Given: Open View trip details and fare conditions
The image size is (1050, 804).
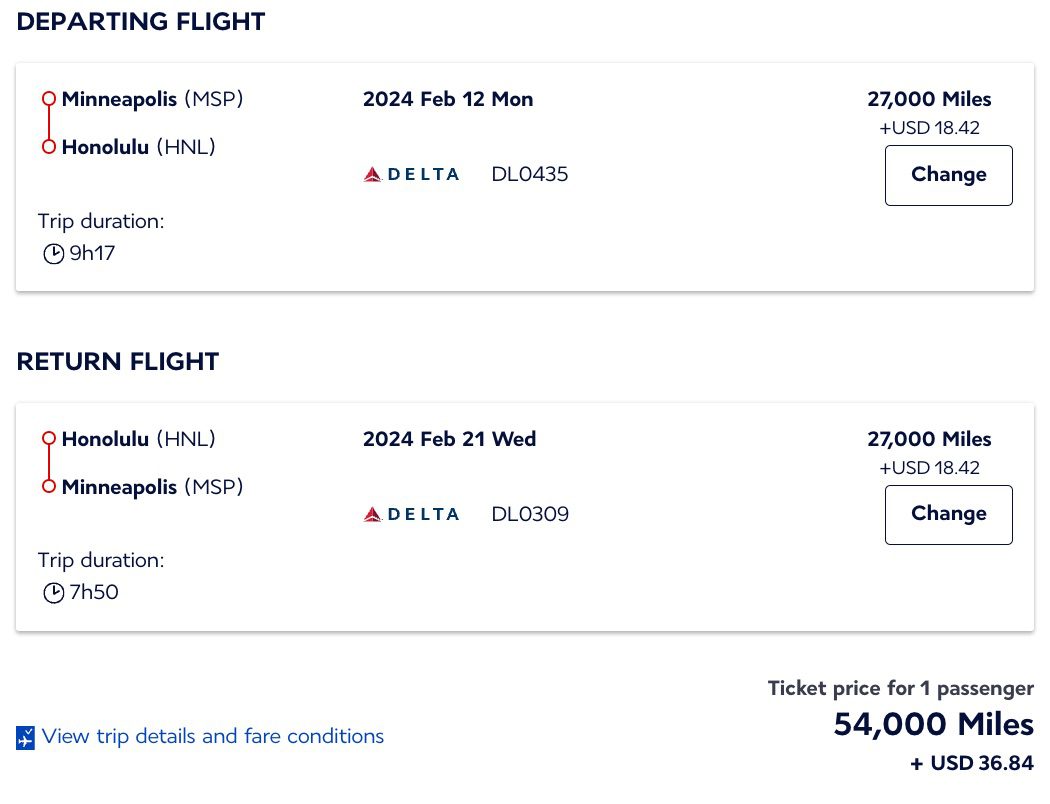Looking at the screenshot, I should 213,736.
